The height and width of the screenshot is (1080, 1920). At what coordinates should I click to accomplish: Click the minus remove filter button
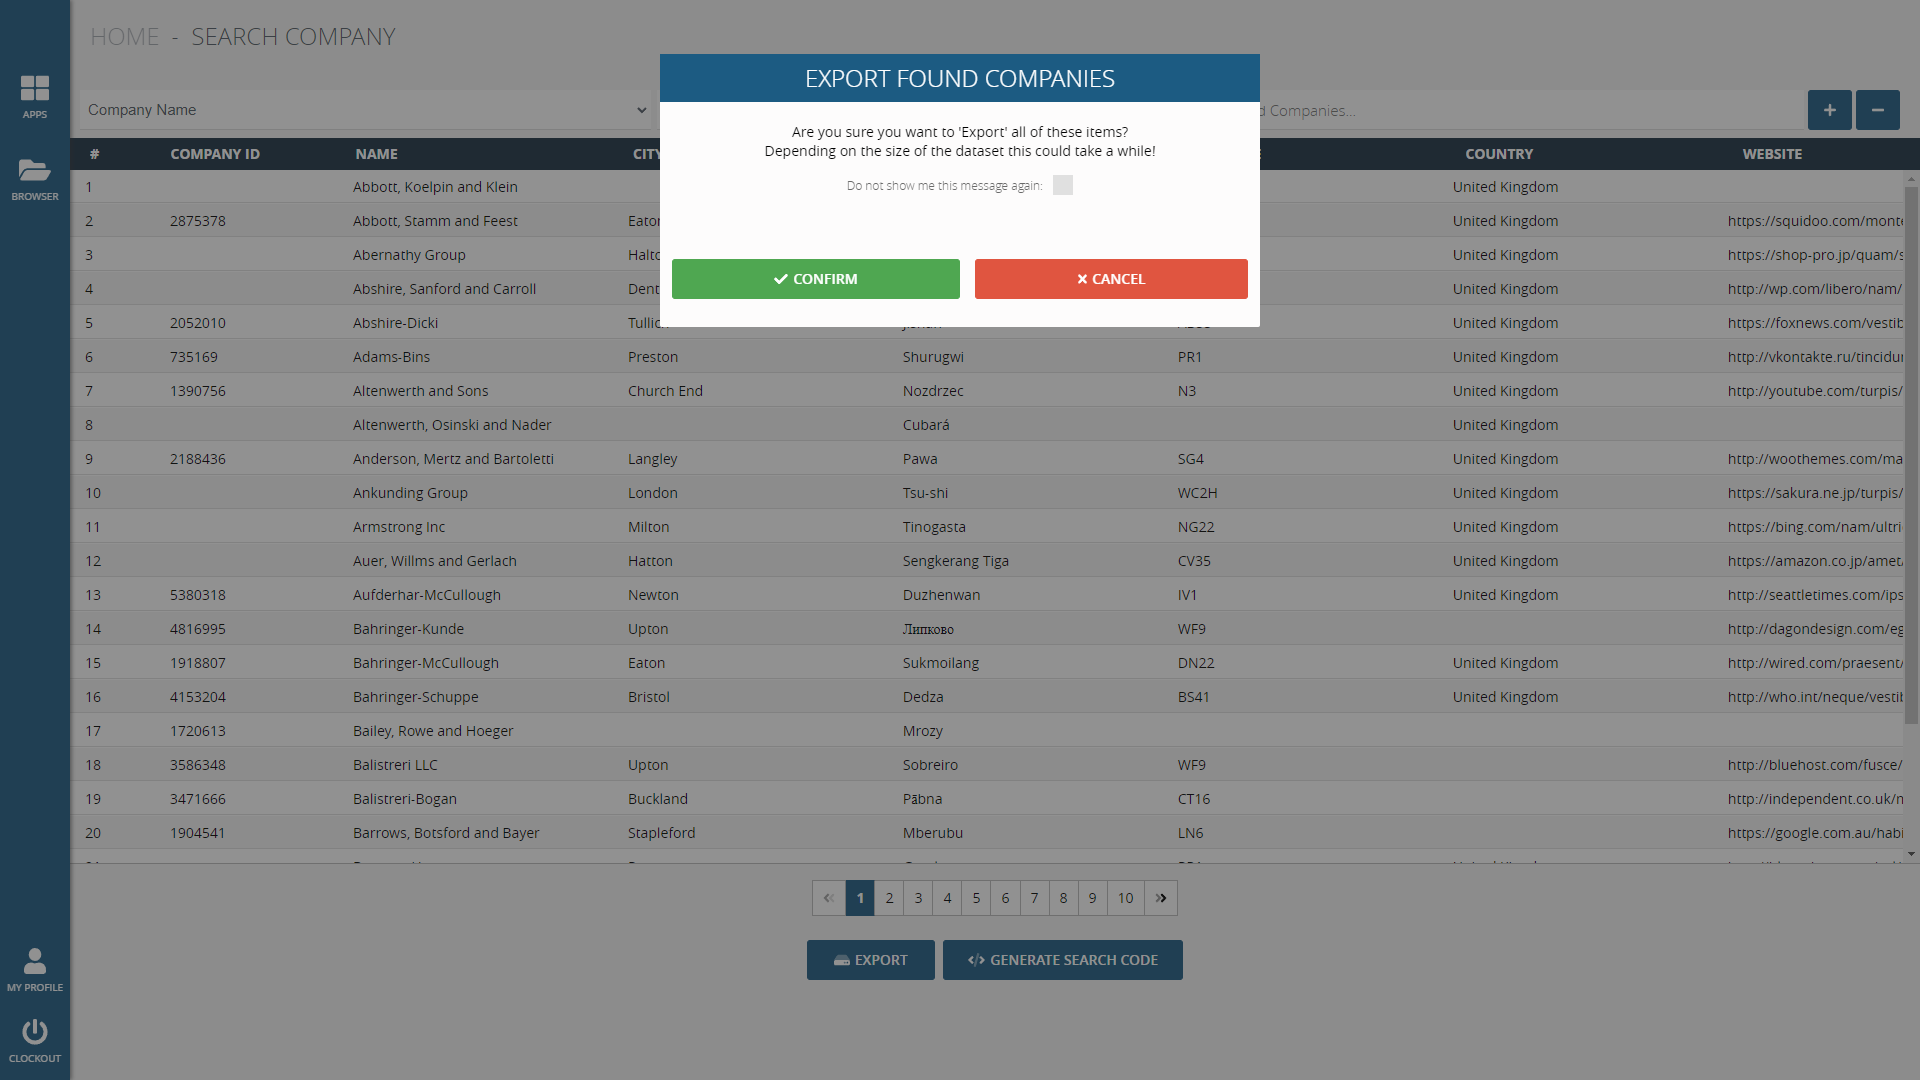[x=1877, y=110]
